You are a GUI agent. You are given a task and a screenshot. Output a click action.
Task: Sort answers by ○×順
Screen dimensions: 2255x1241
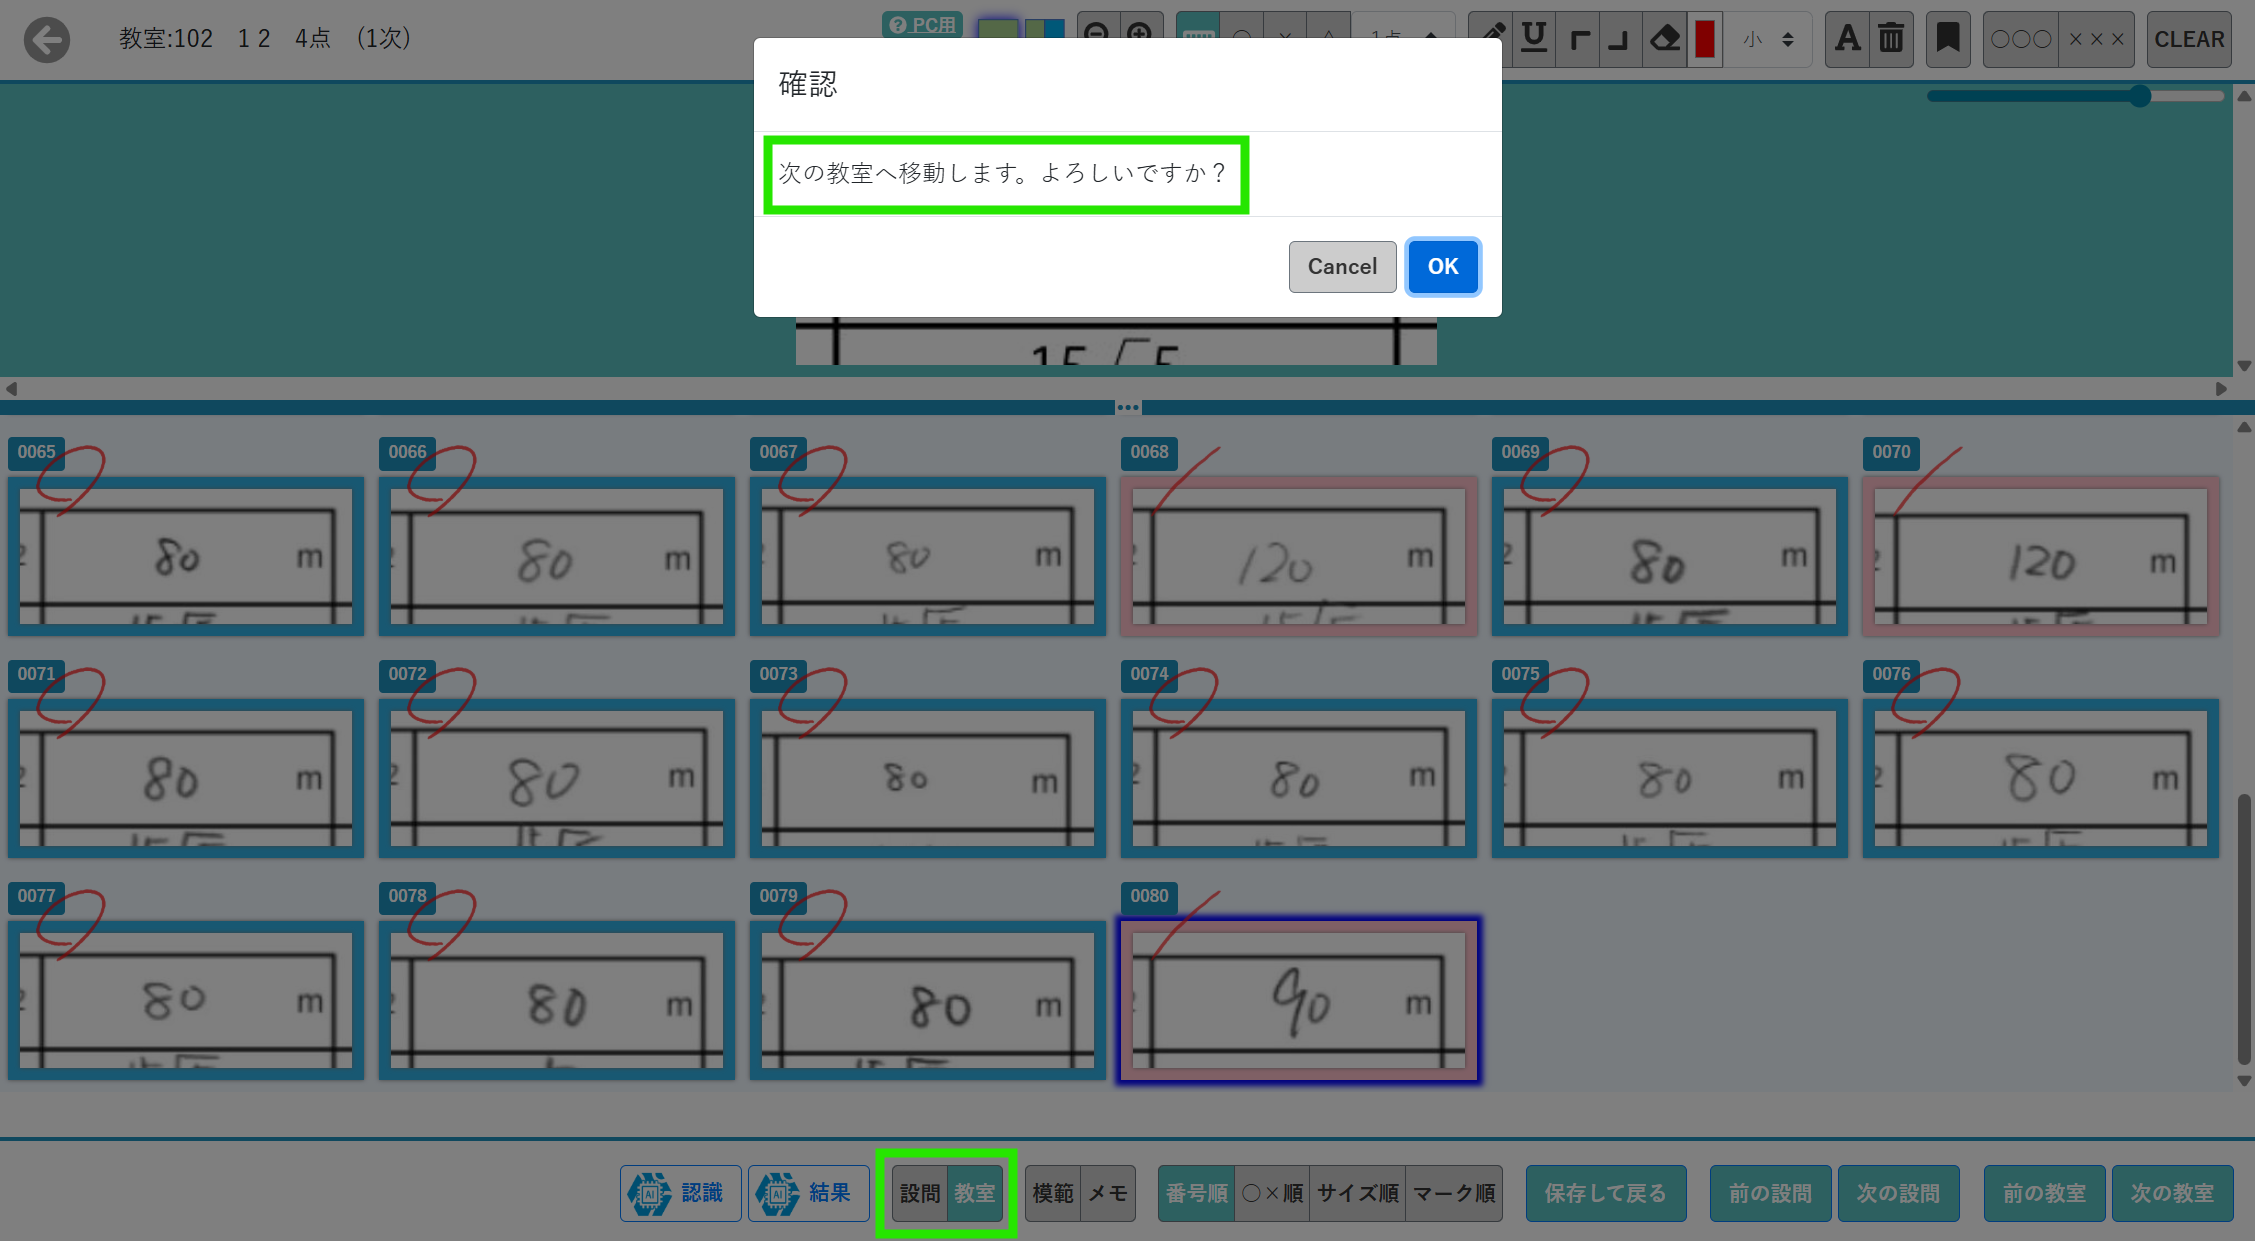point(1272,1193)
